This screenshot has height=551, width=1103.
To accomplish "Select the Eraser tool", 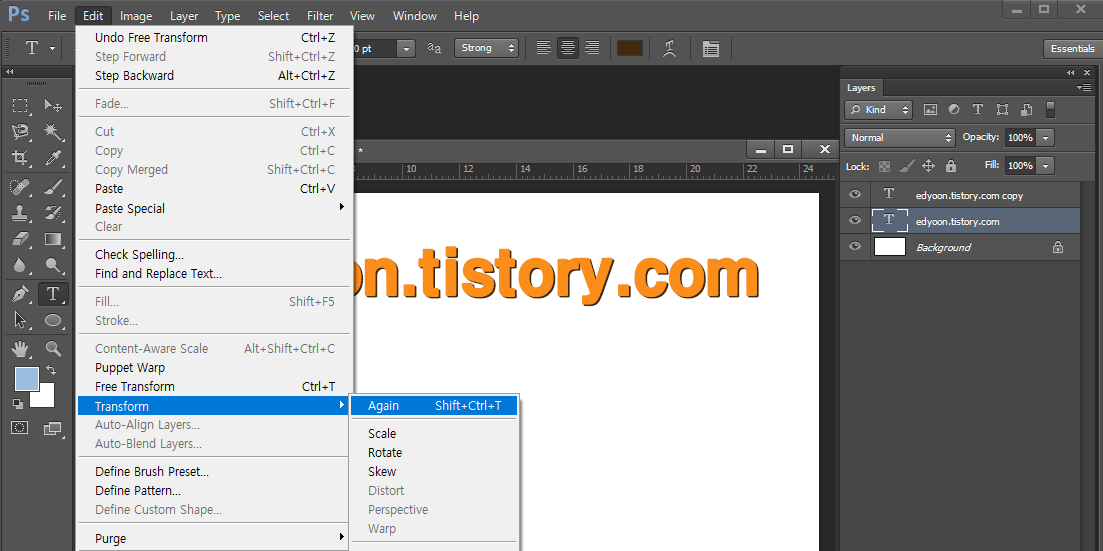I will point(20,239).
